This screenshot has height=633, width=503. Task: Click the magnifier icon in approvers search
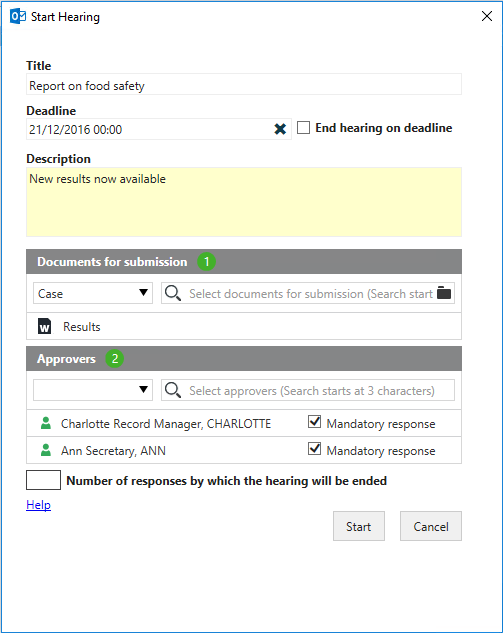point(173,390)
